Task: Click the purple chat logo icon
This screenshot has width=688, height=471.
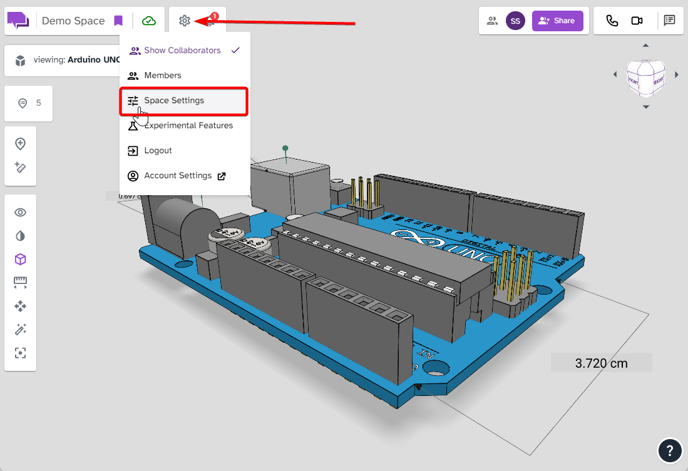Action: [x=18, y=21]
